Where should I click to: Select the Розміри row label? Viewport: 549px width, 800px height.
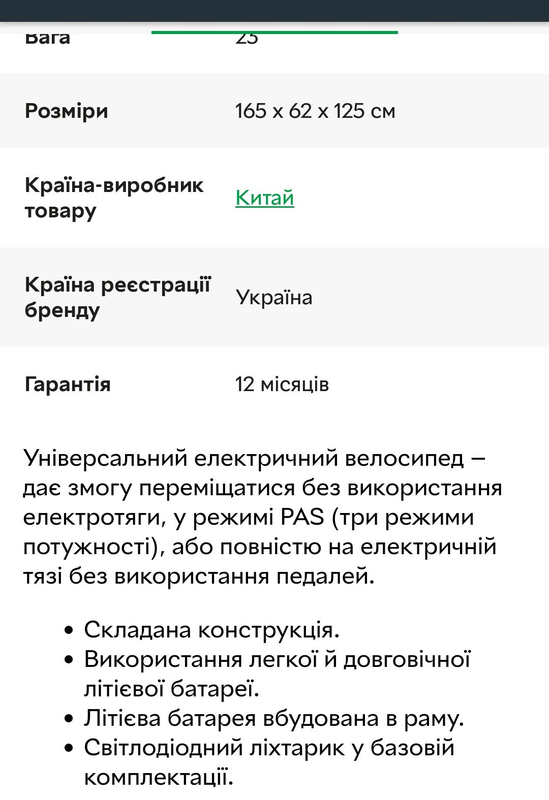[66, 111]
